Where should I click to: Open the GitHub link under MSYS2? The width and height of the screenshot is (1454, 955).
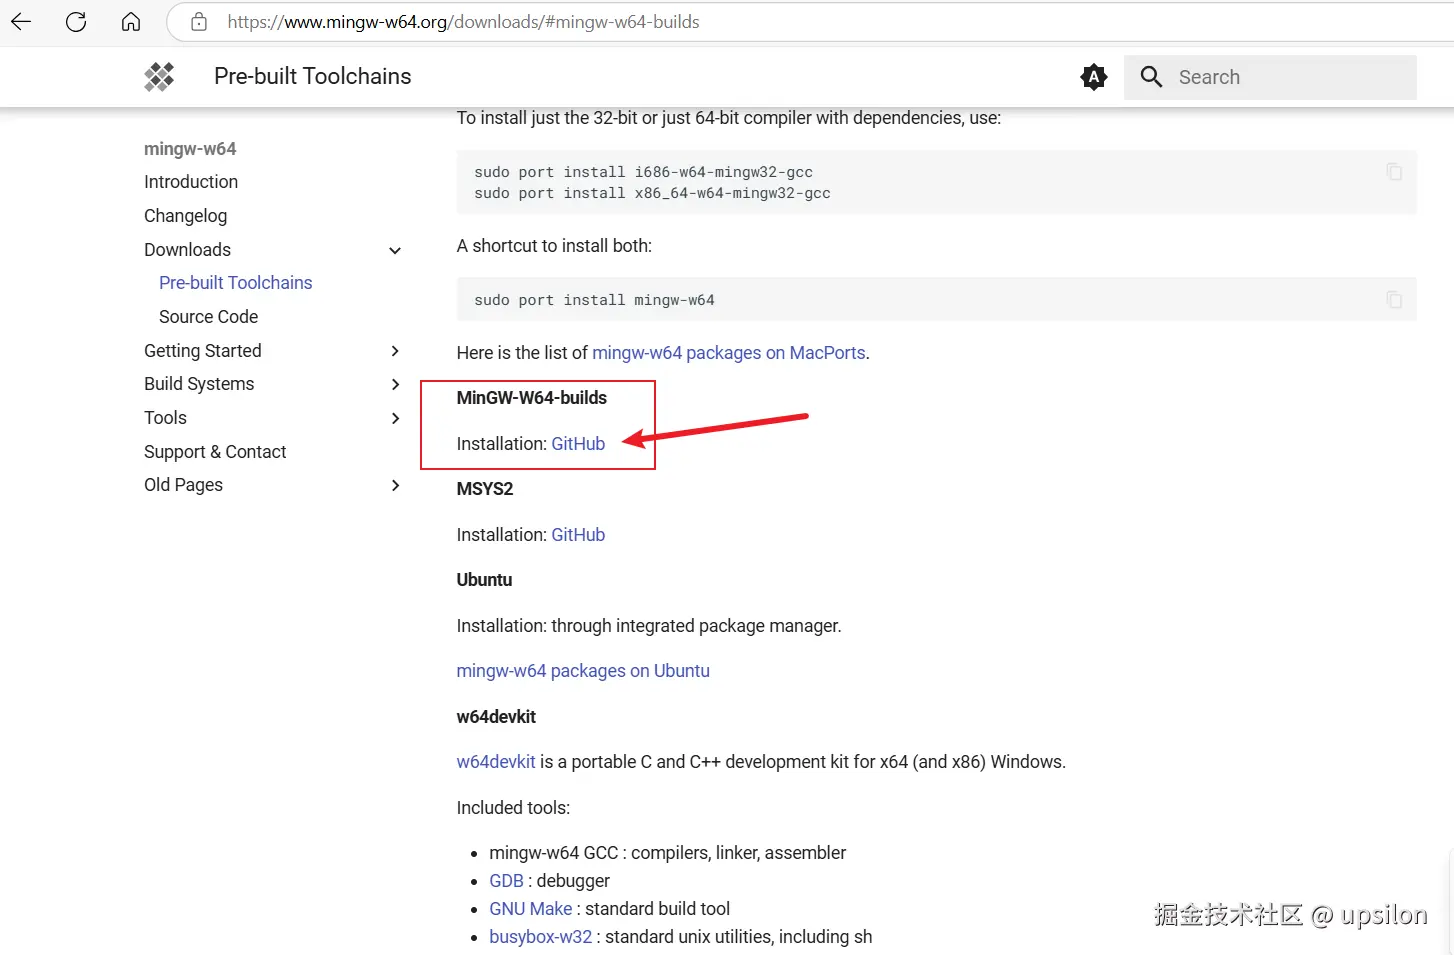point(578,535)
